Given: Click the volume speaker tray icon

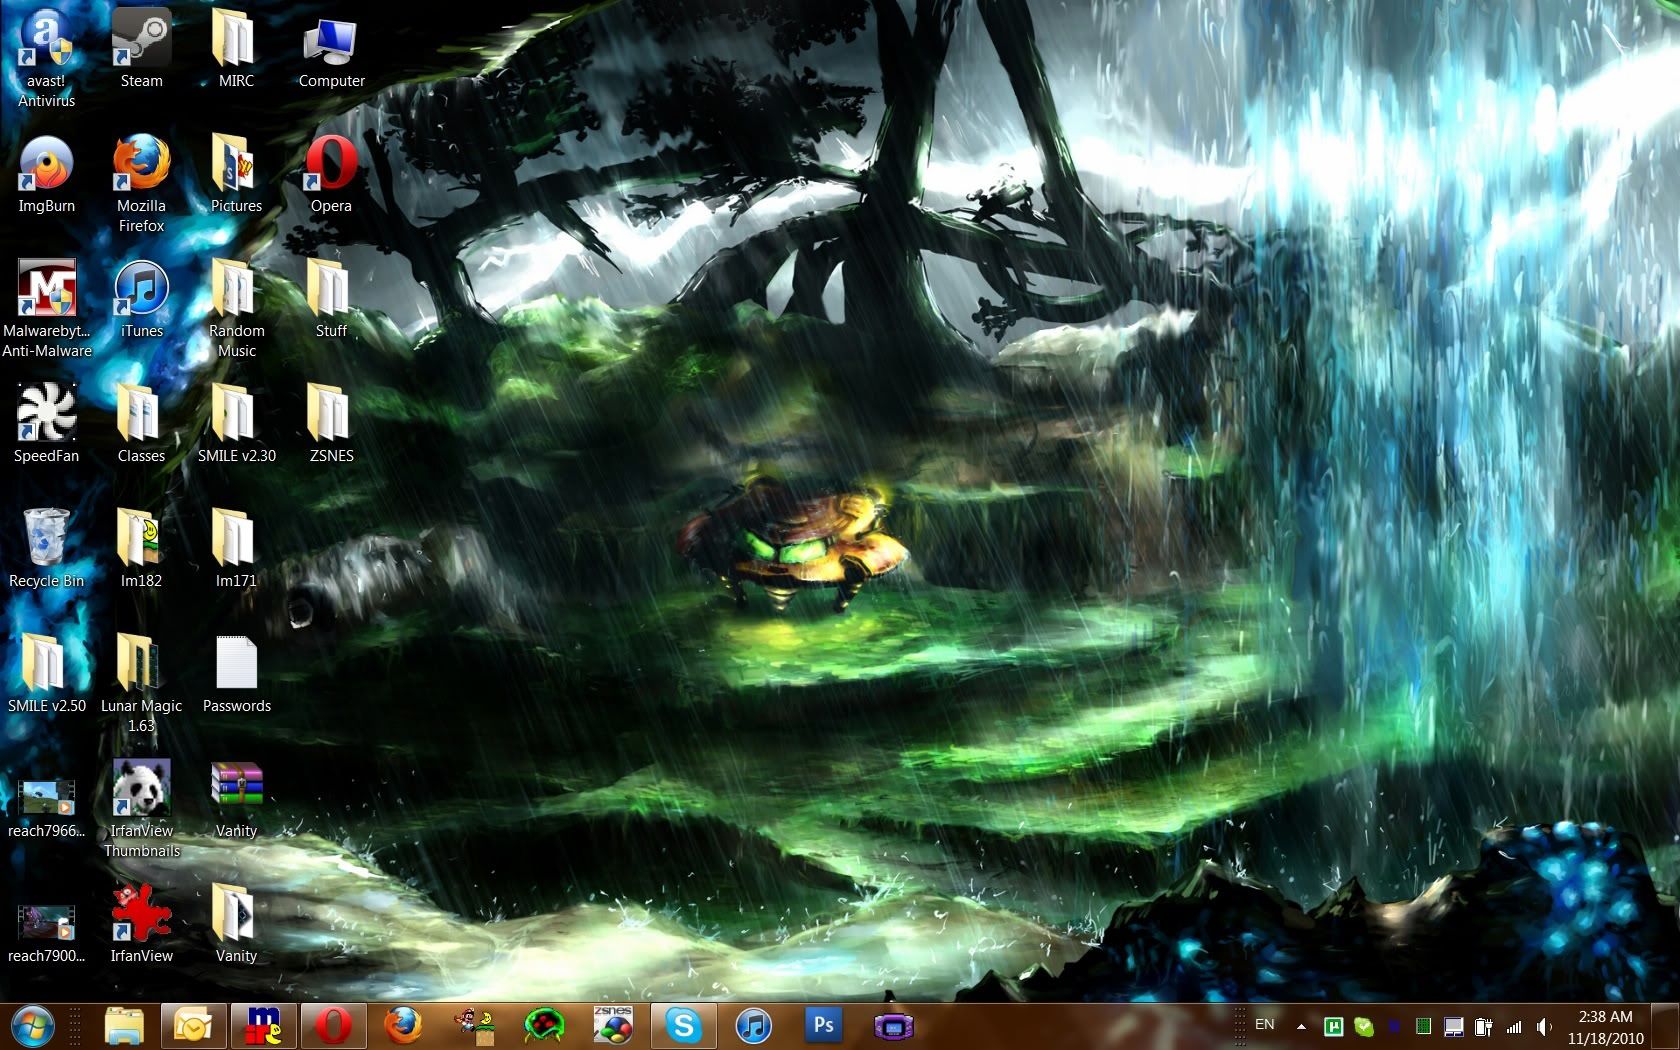Looking at the screenshot, I should point(1544,1027).
